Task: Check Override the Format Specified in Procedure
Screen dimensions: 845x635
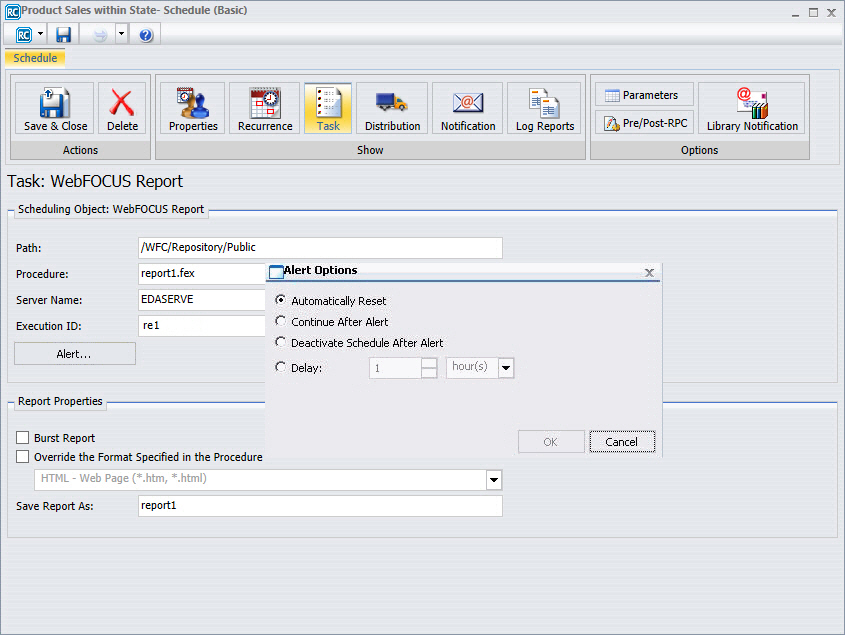Action: click(23, 457)
